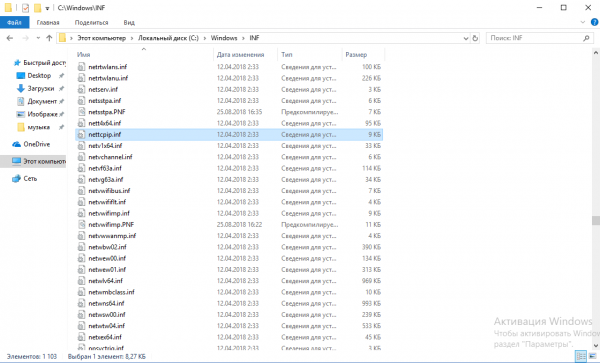Click the netv1x64.inf file icon
The image size is (600, 363).
point(81,146)
